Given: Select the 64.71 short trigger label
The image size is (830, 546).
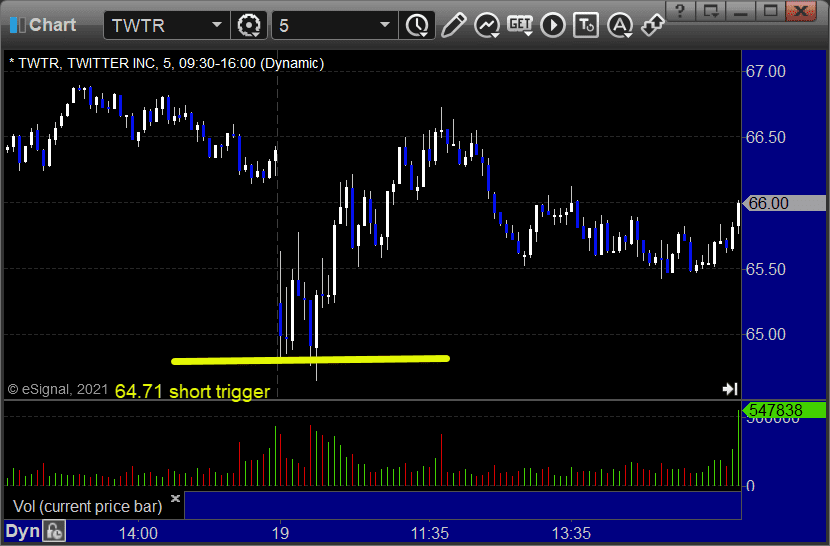Looking at the screenshot, I should pyautogui.click(x=192, y=391).
